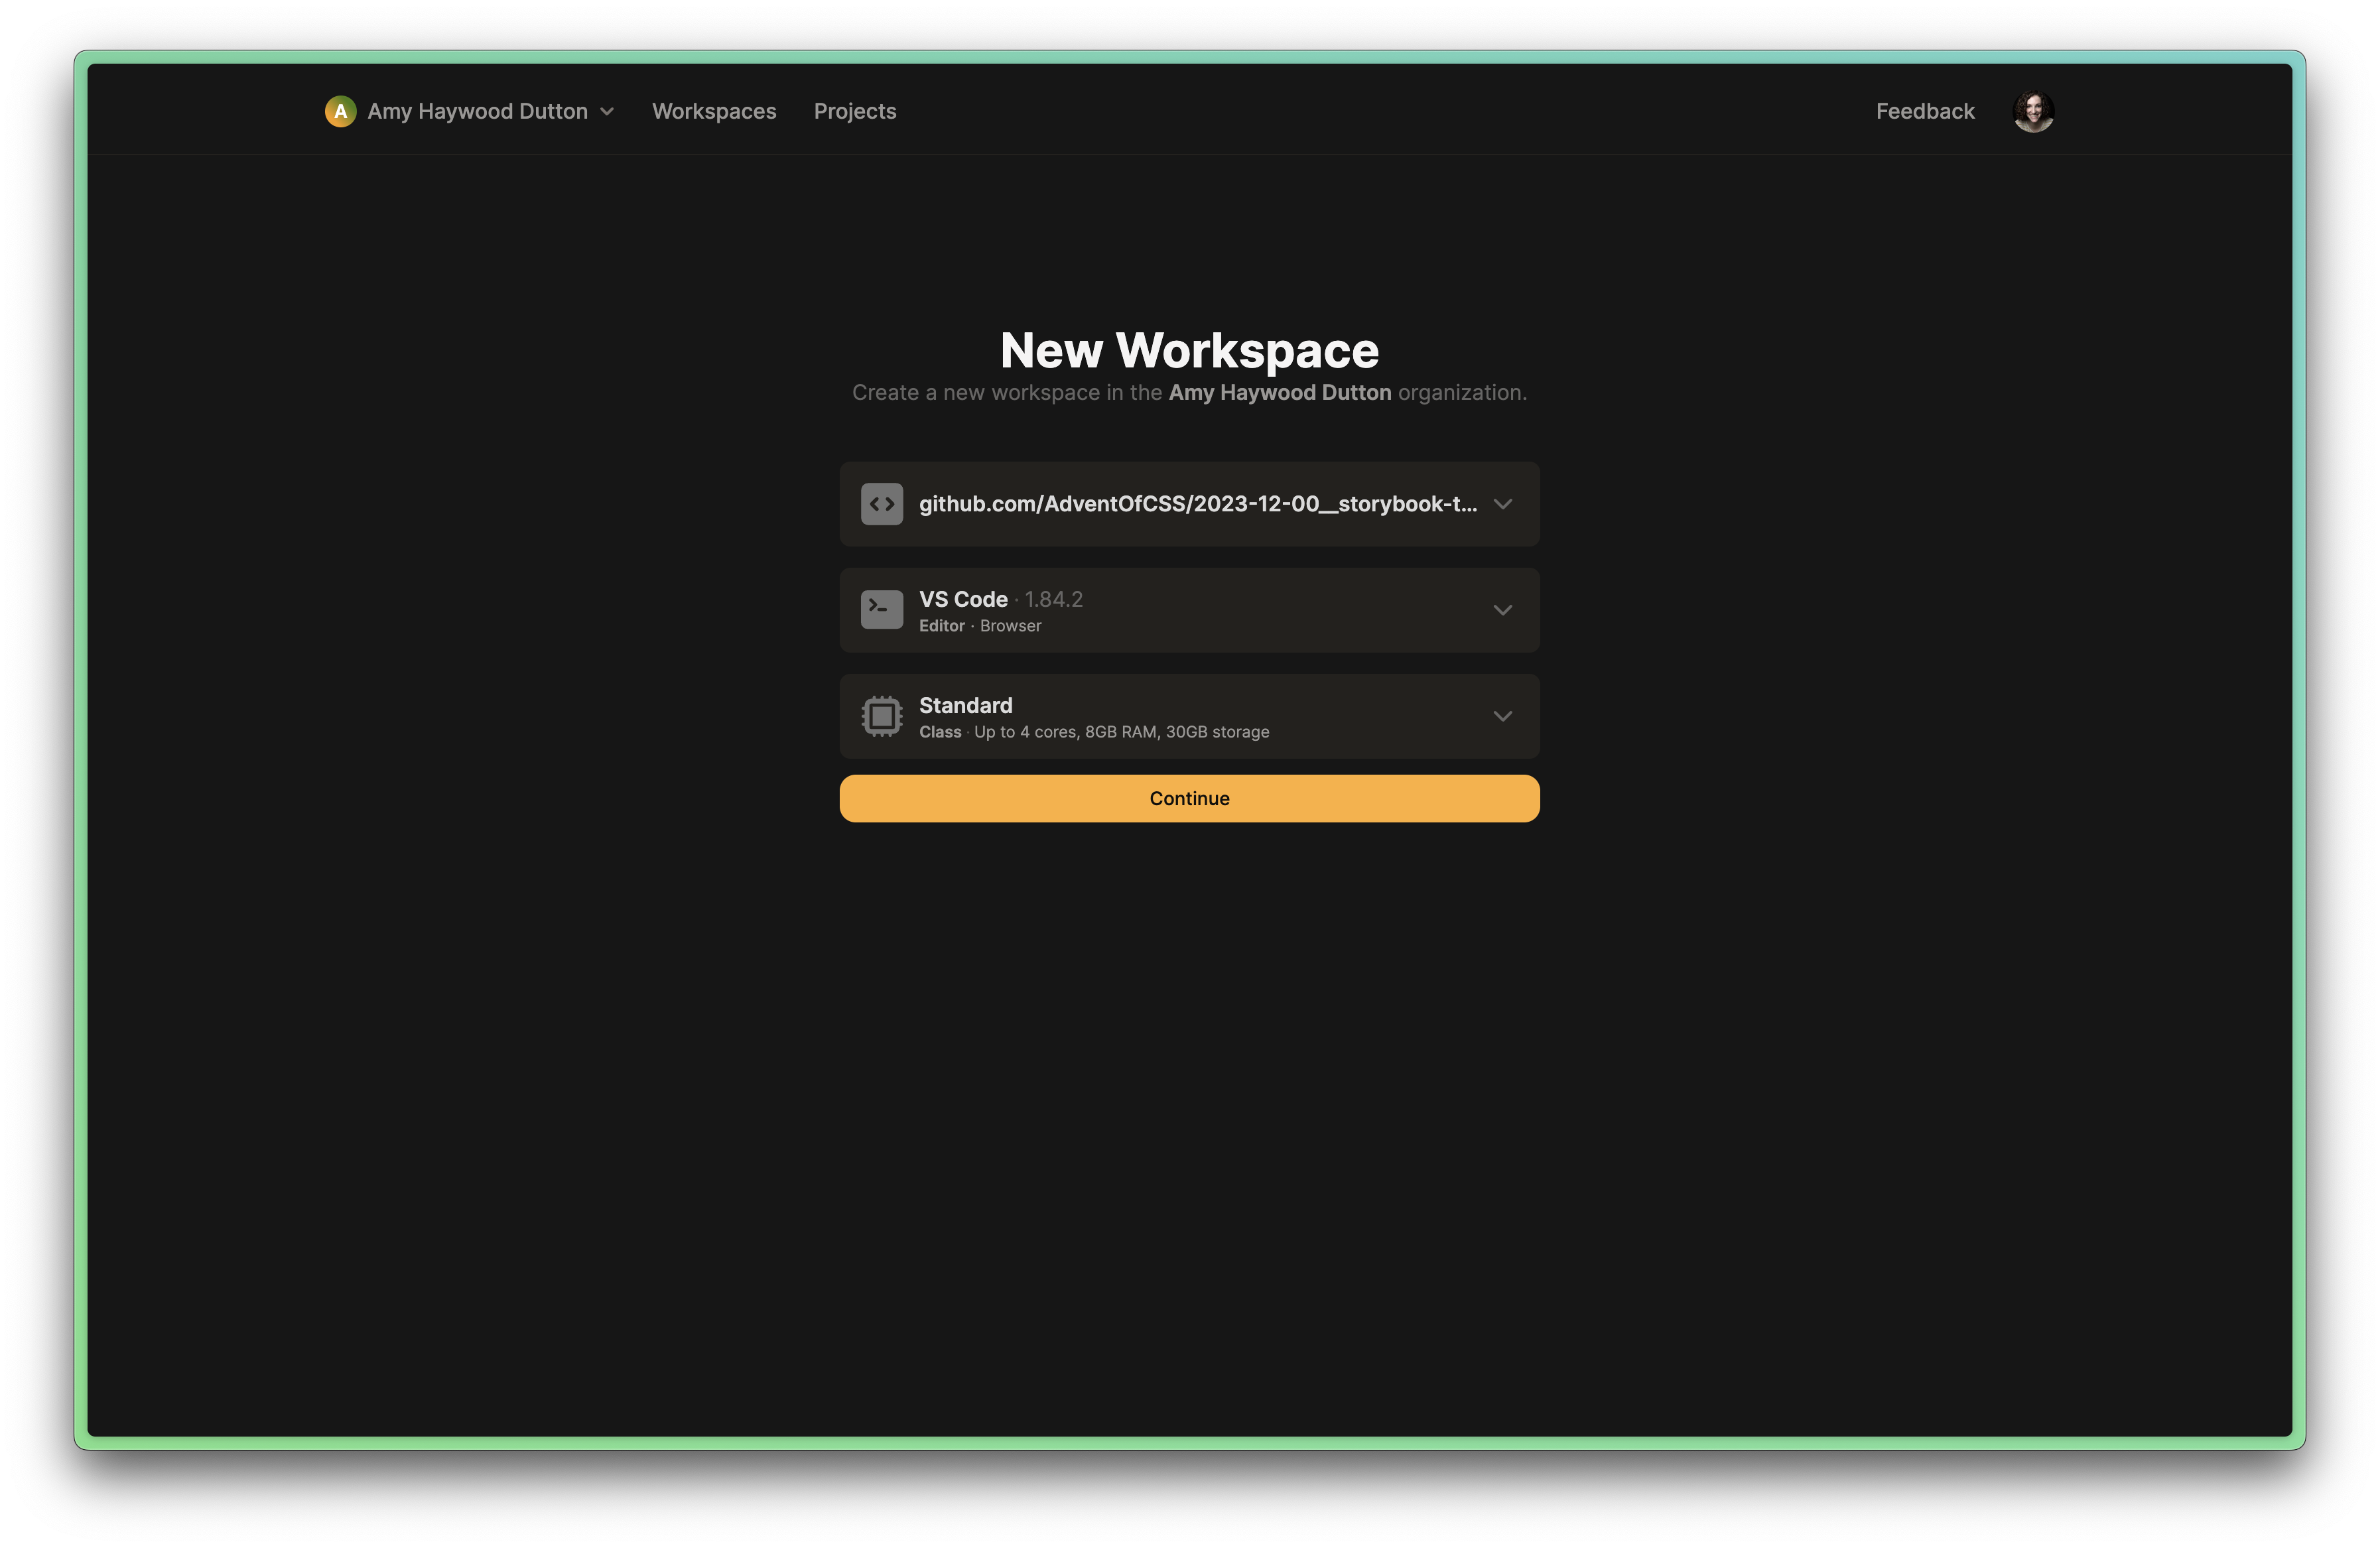Open the VS Code editor dropdown chevron
The image size is (2380, 1548).
tap(1503, 610)
